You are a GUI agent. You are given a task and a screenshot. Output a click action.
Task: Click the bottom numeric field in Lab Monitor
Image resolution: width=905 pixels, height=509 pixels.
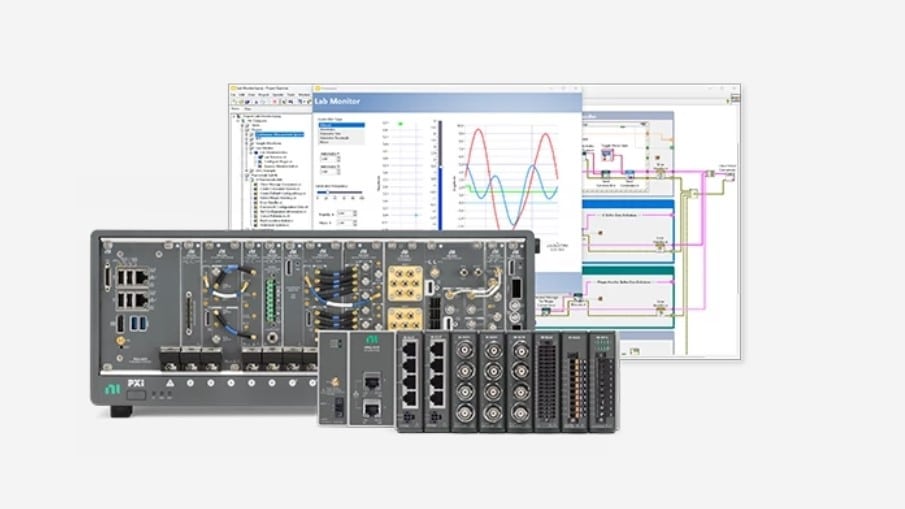(x=345, y=222)
